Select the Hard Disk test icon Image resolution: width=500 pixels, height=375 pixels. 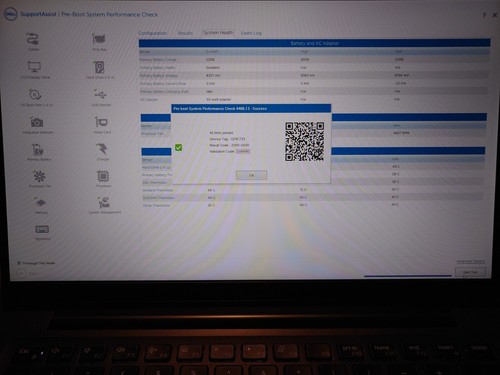coord(100,67)
